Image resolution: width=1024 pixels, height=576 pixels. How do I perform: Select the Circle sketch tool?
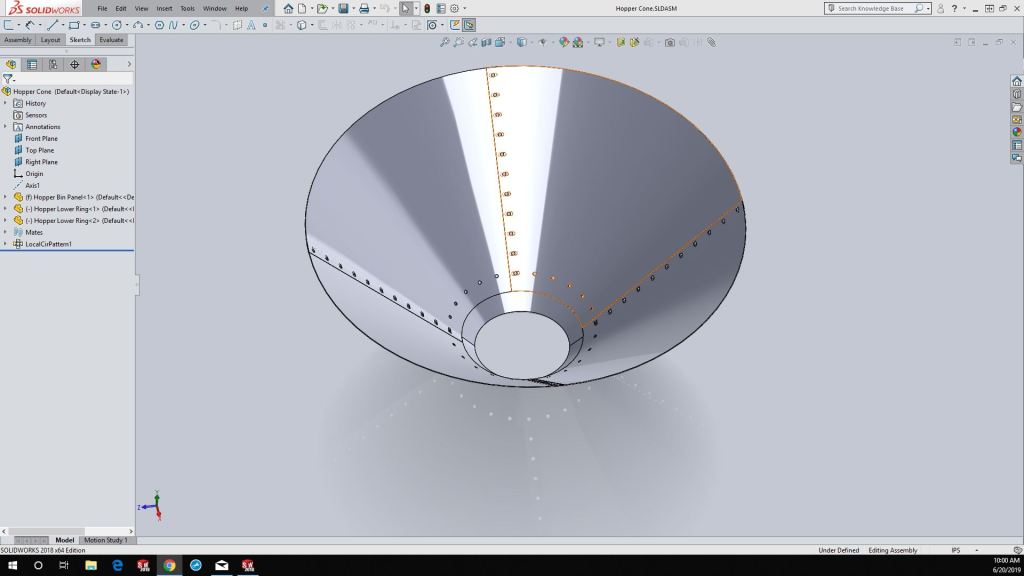(117, 25)
